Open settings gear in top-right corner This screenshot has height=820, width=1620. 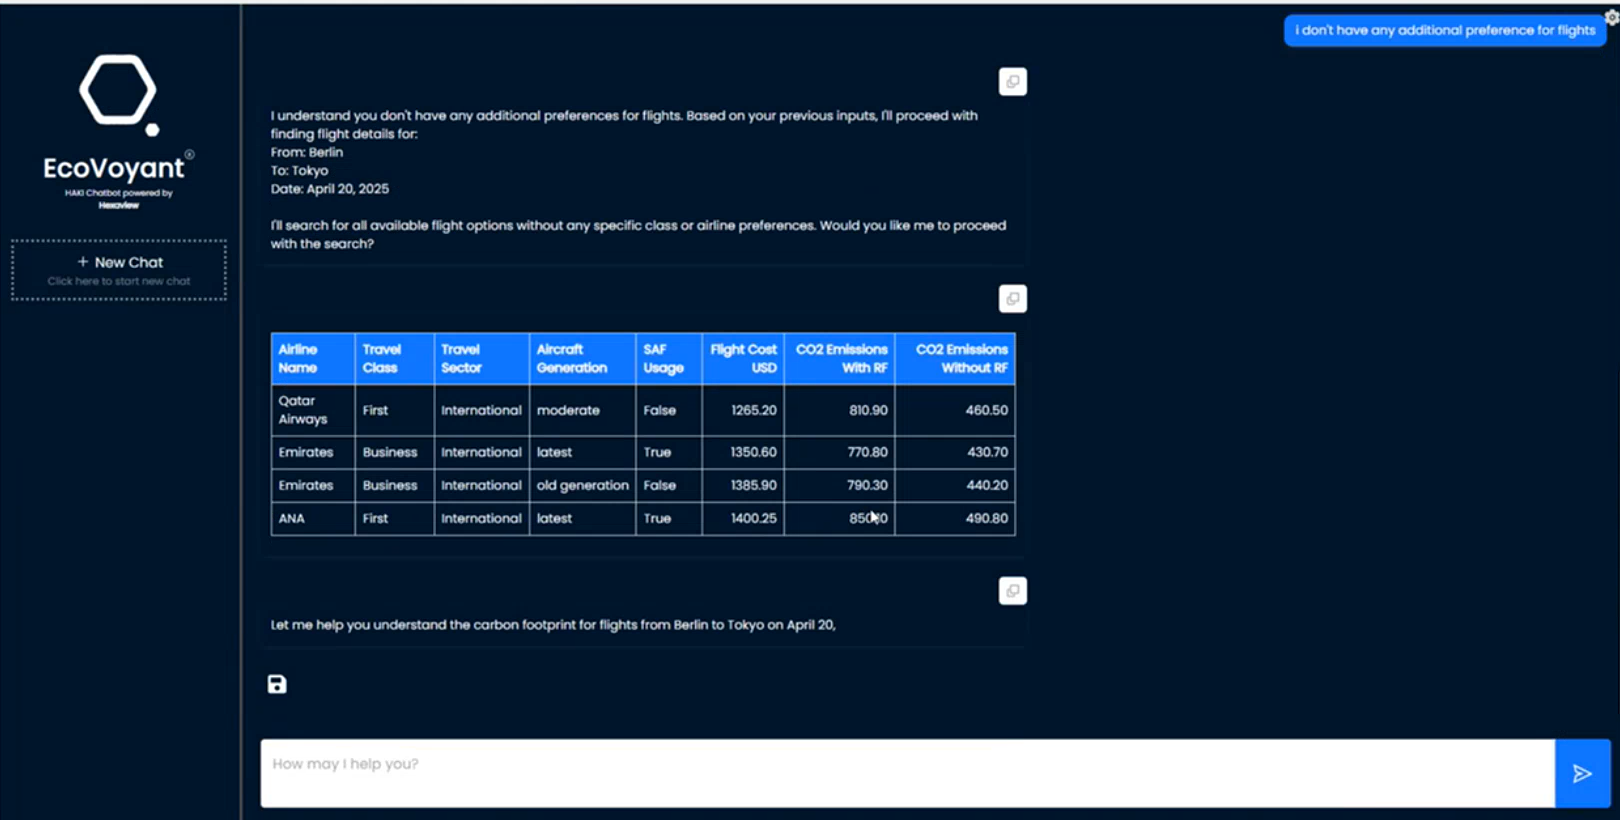[1611, 16]
